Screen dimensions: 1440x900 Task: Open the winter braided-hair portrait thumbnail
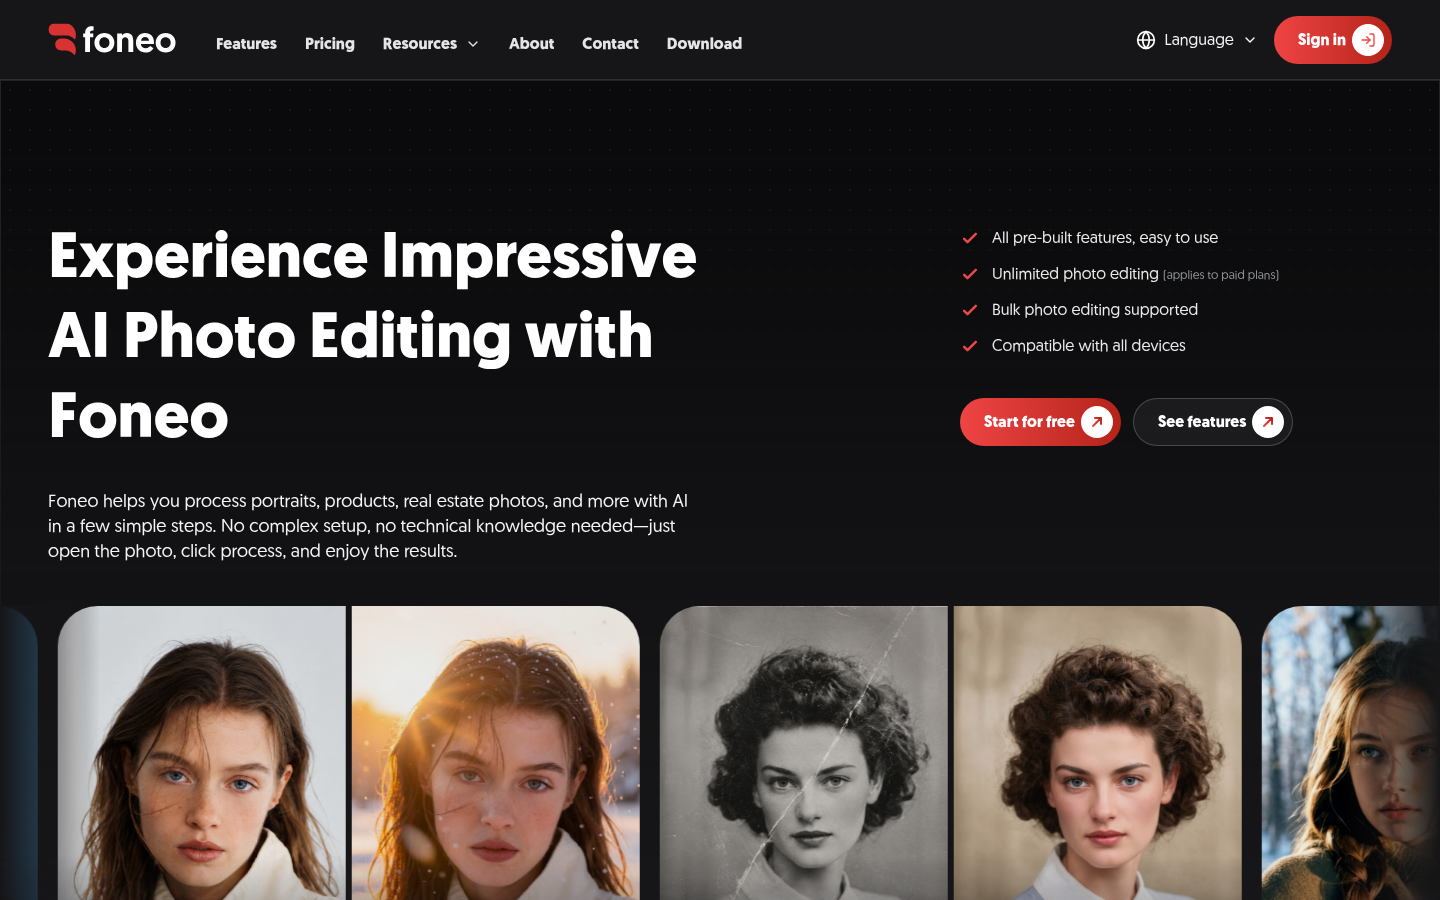point(1351,753)
